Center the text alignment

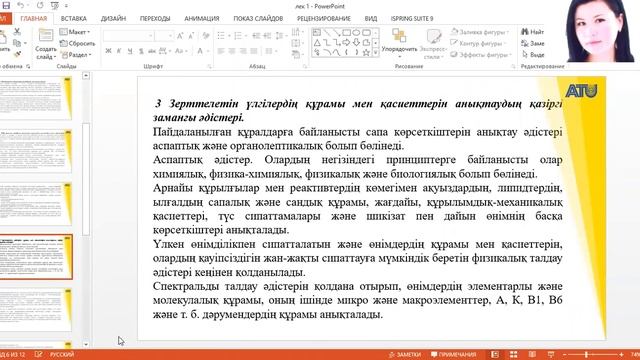[x=232, y=51]
